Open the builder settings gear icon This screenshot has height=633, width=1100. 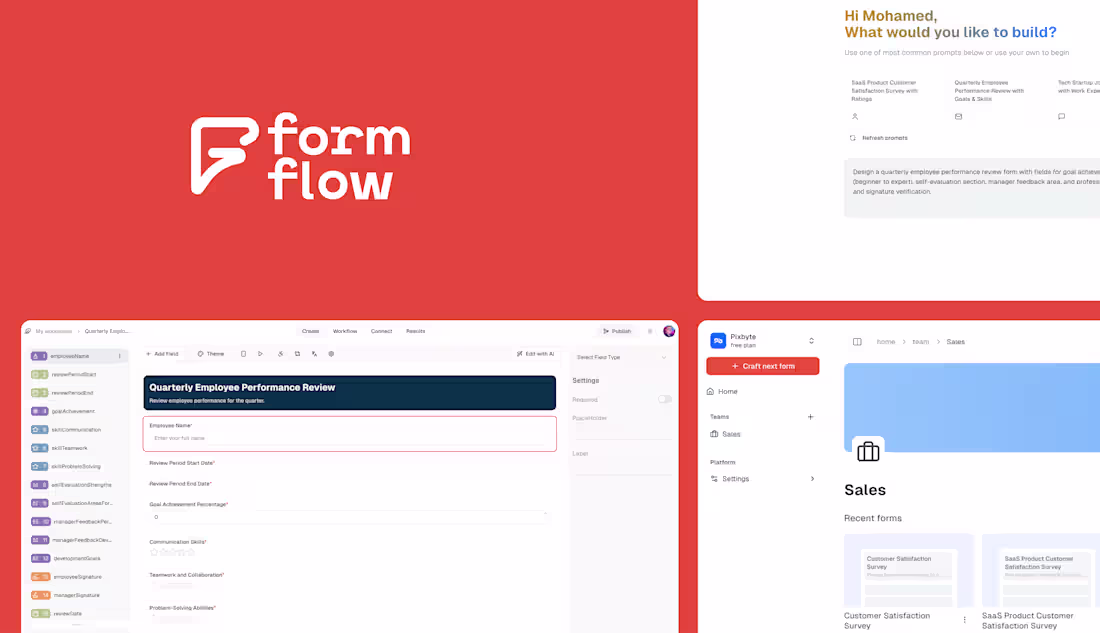click(x=331, y=353)
